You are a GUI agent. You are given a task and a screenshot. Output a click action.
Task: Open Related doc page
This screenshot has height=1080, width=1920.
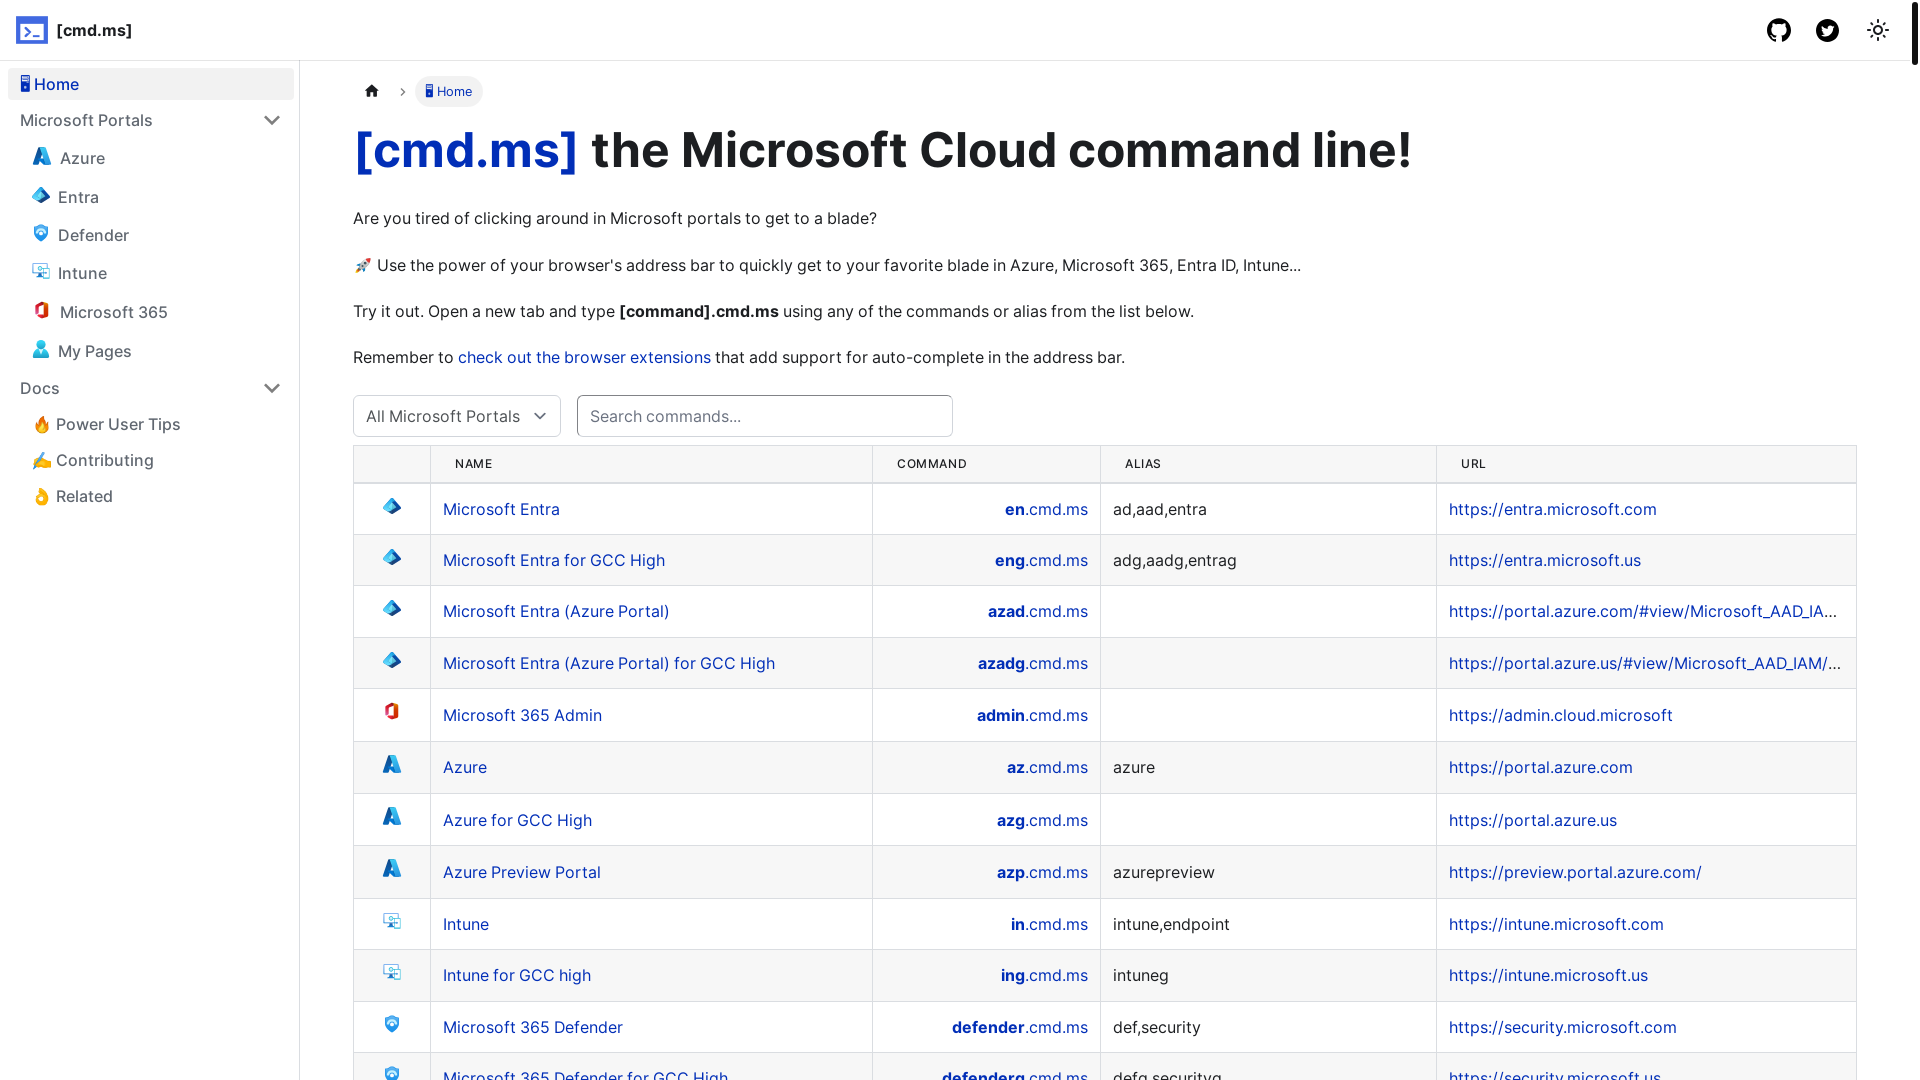(84, 496)
